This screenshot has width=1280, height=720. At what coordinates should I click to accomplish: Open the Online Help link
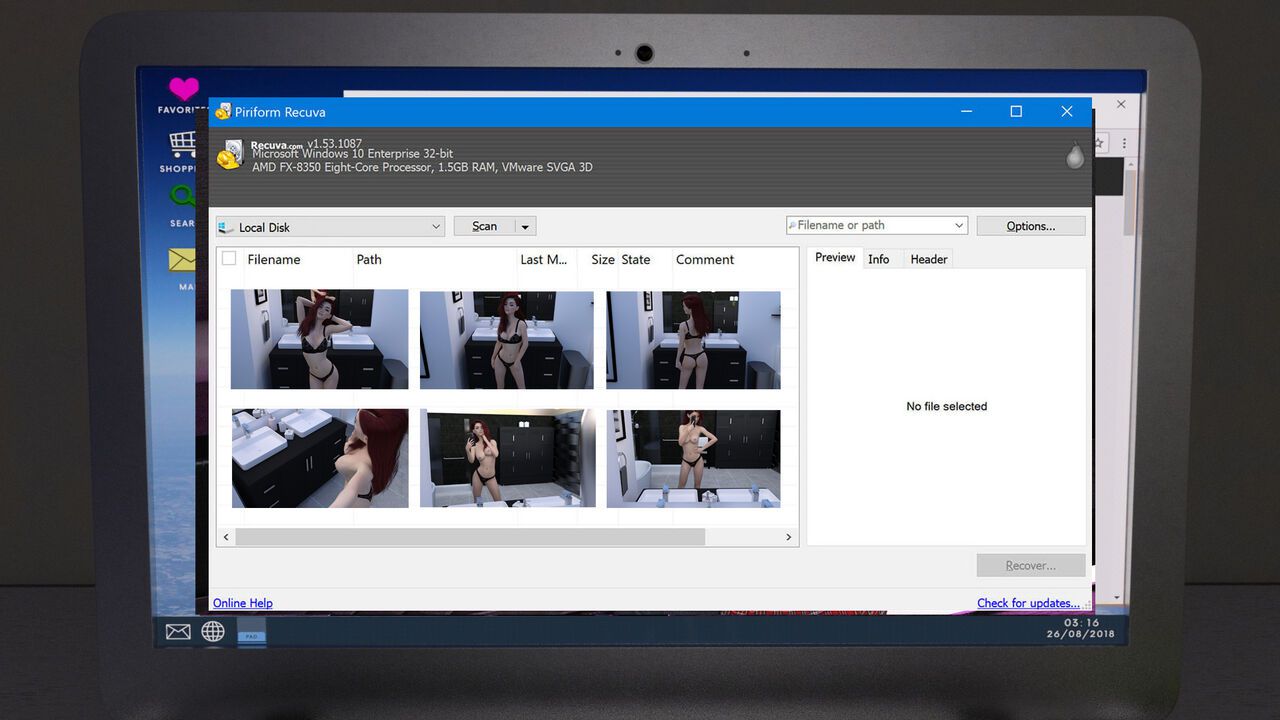tap(243, 603)
